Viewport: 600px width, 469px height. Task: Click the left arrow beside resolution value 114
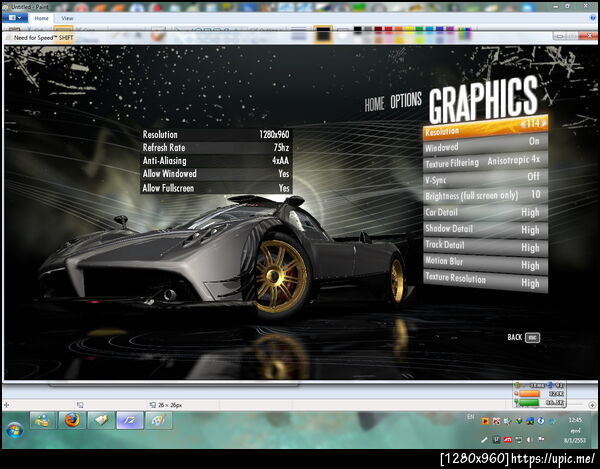pos(523,124)
